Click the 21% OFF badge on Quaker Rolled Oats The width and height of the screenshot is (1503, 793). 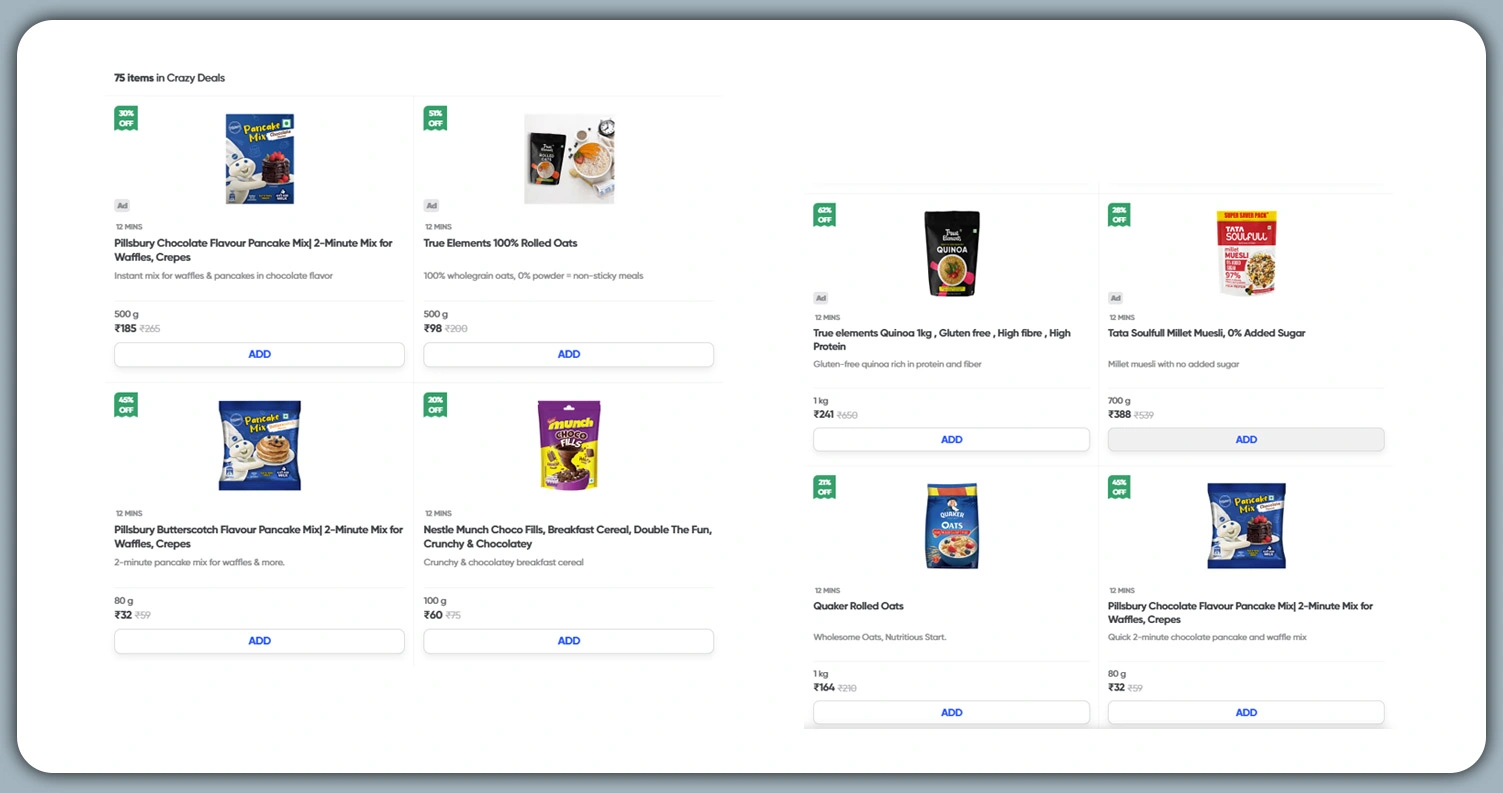[824, 487]
